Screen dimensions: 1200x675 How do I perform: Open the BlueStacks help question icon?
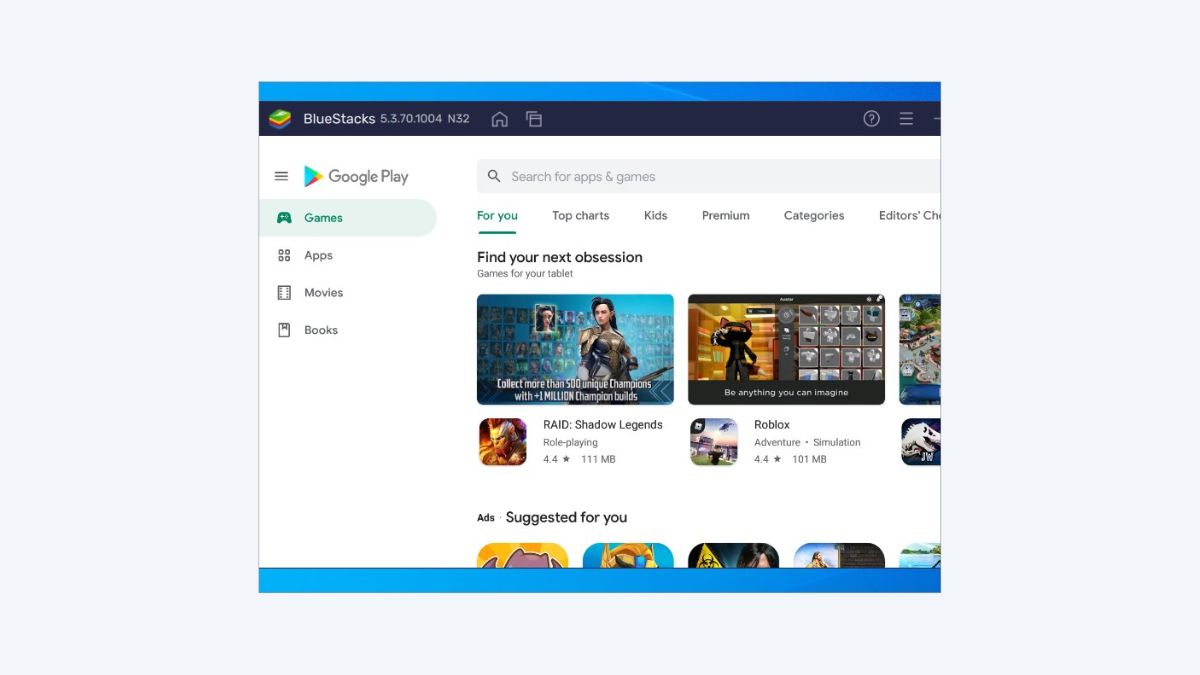pos(872,118)
